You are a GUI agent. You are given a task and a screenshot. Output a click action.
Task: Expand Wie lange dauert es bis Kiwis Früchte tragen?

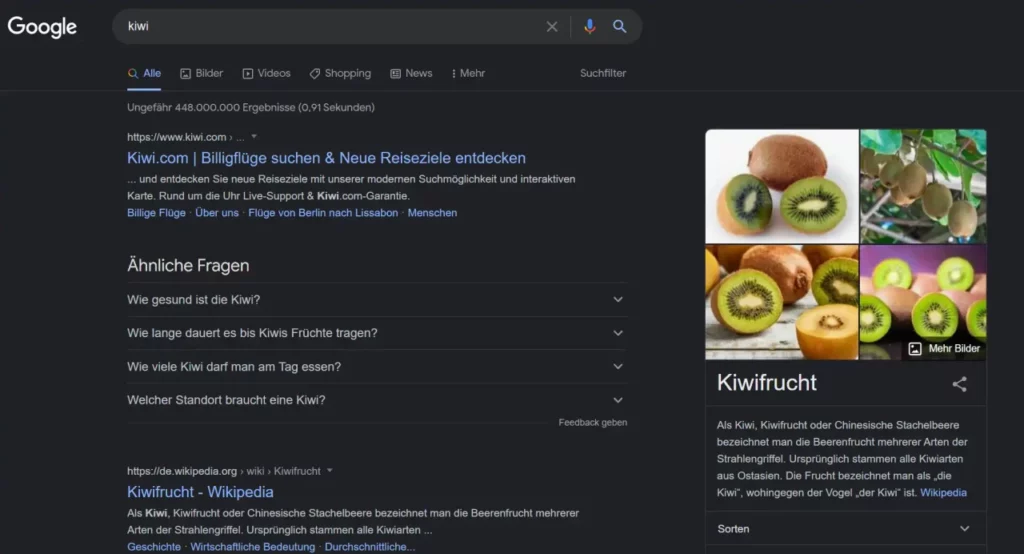click(x=377, y=333)
